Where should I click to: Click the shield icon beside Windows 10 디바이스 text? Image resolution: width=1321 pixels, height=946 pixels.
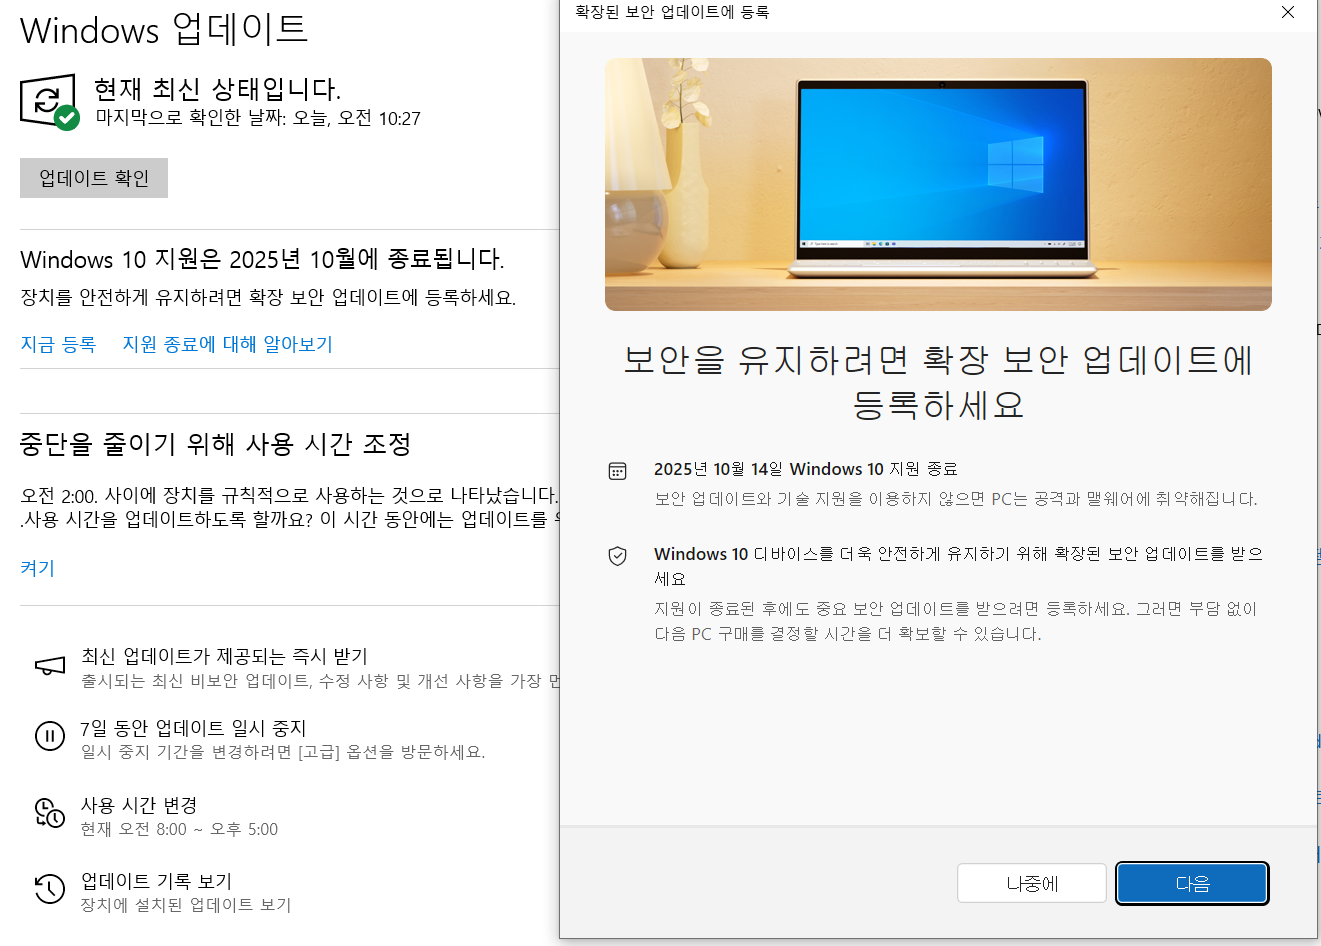click(618, 556)
